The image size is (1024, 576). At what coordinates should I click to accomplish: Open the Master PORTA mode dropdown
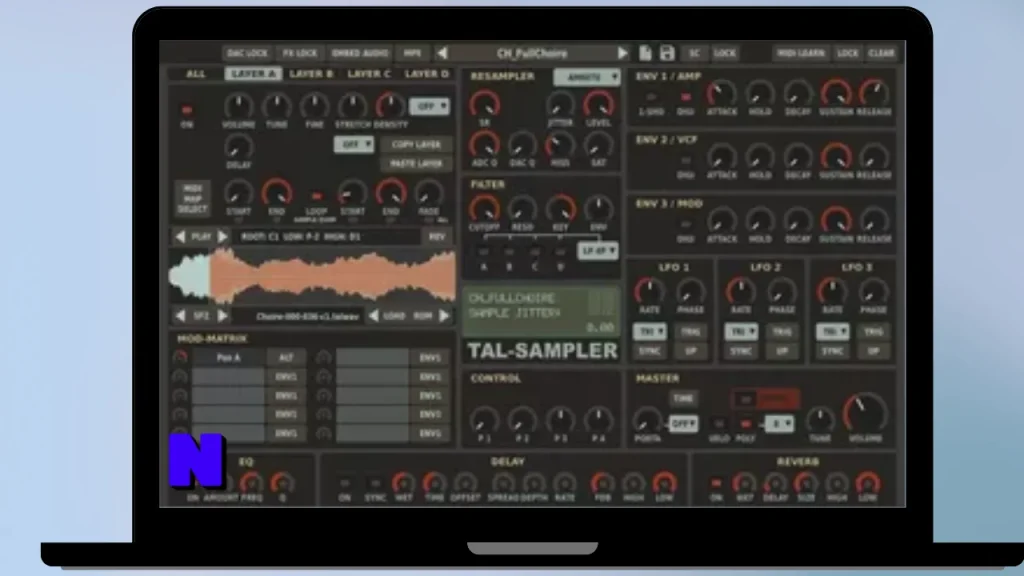click(683, 424)
